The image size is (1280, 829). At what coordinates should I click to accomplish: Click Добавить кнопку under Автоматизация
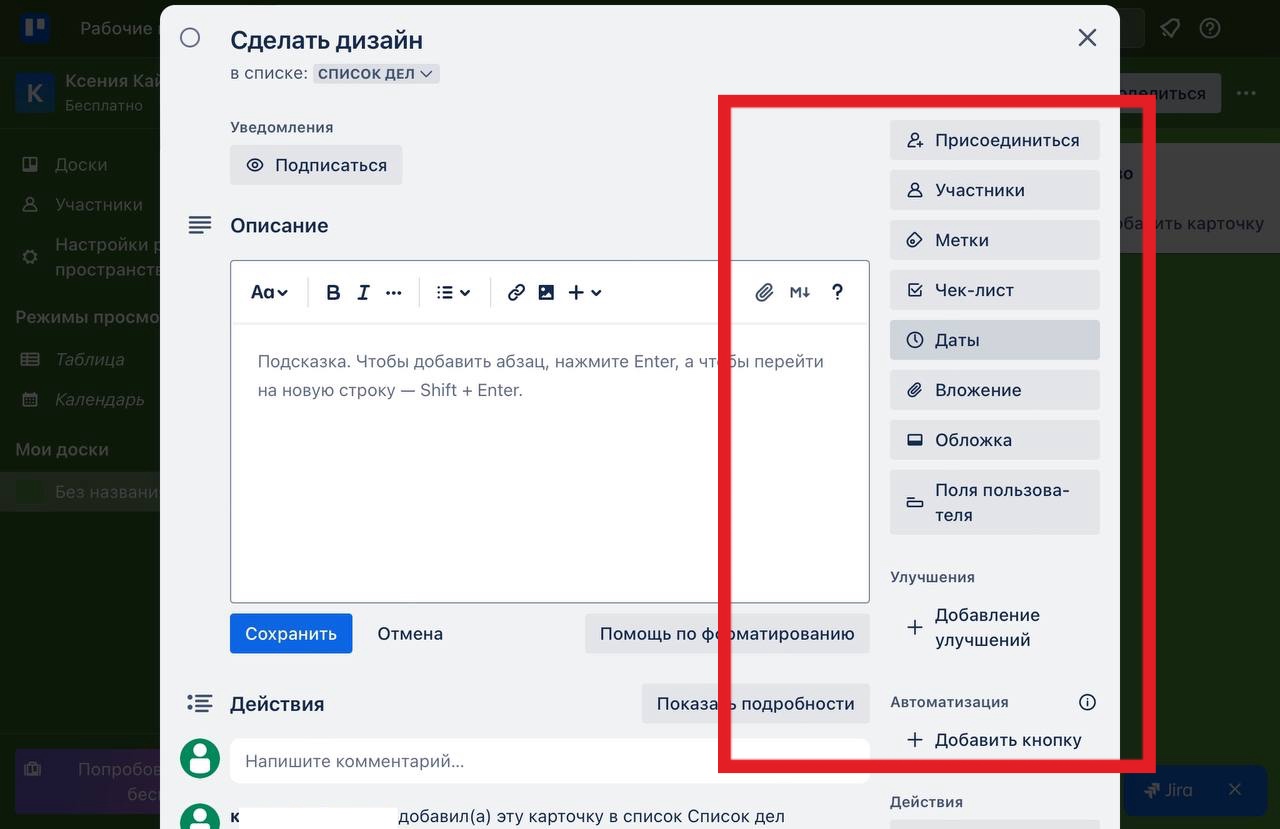995,740
